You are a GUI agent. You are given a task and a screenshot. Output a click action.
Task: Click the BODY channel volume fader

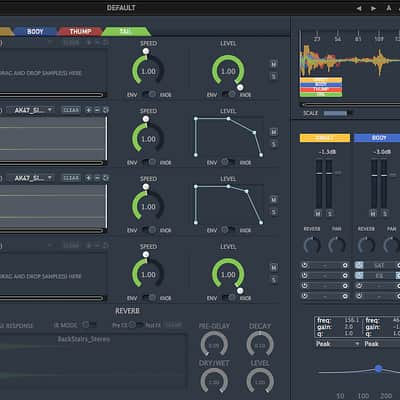coord(379,184)
